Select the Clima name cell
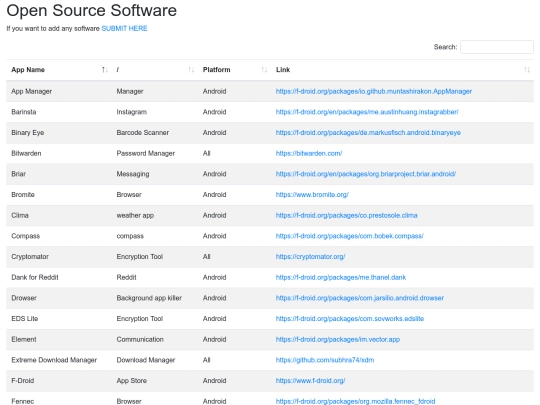540x405 pixels. click(20, 215)
